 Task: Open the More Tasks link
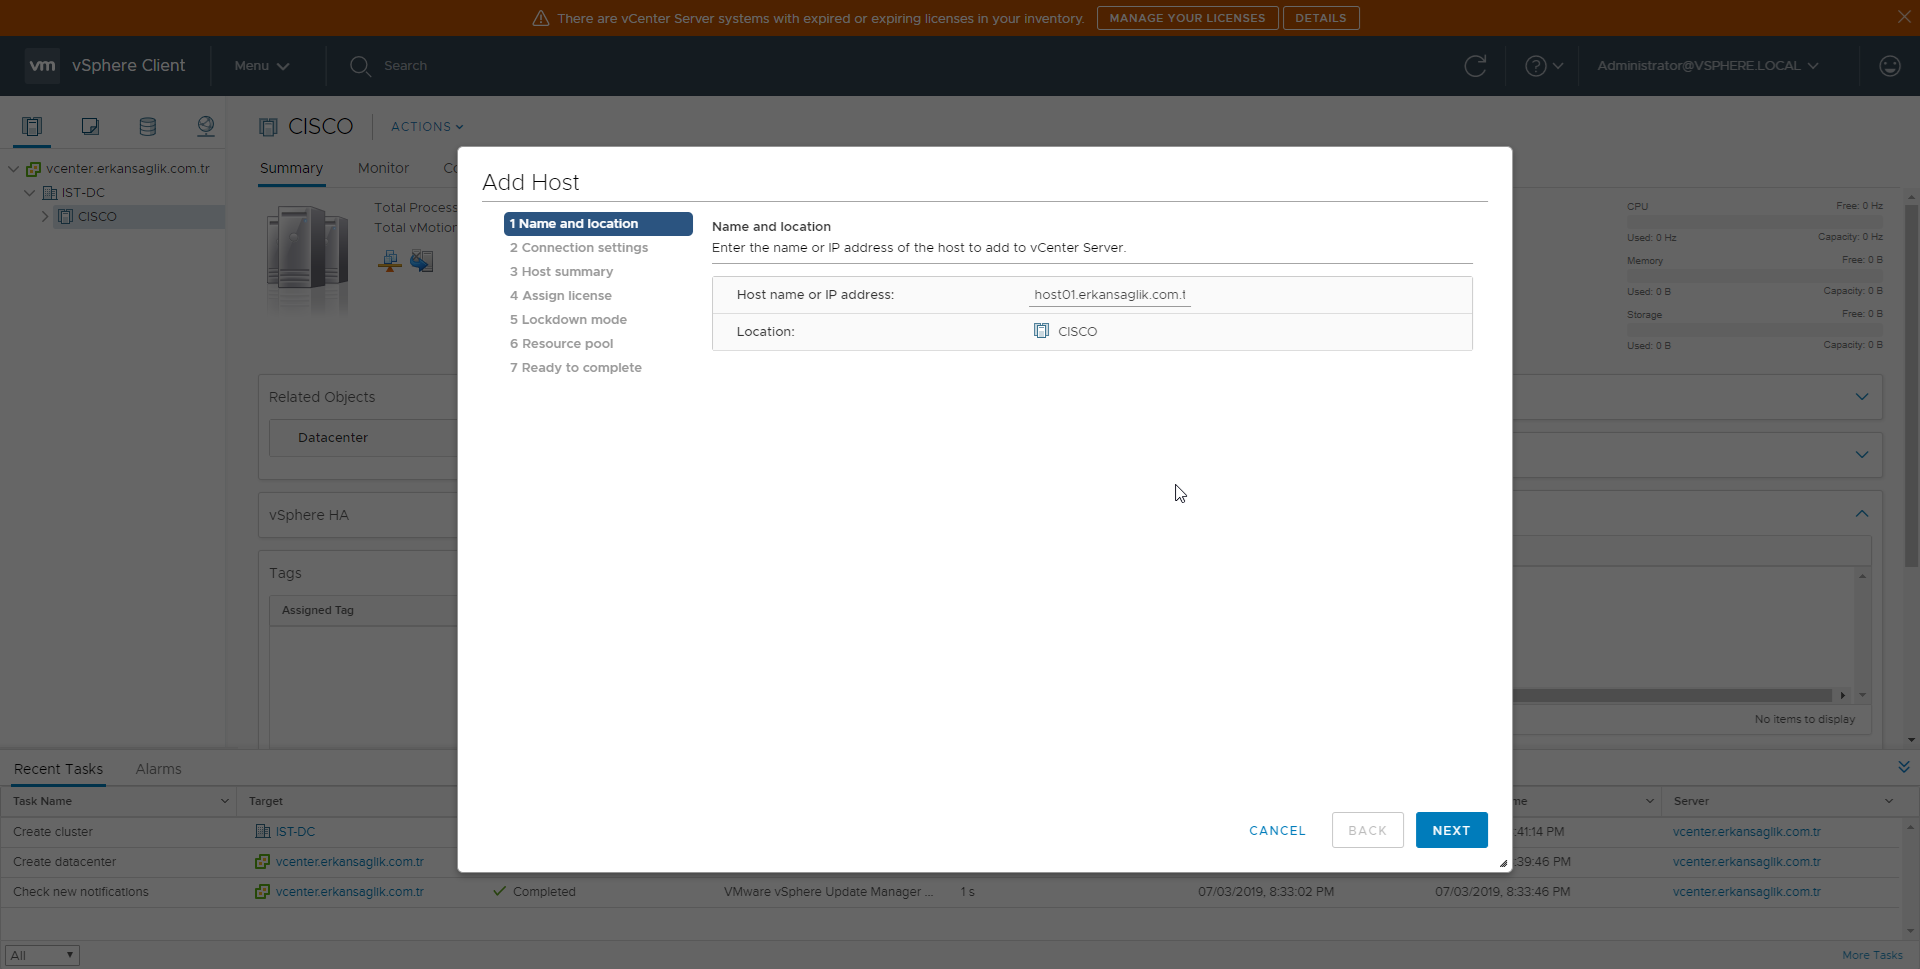point(1872,955)
